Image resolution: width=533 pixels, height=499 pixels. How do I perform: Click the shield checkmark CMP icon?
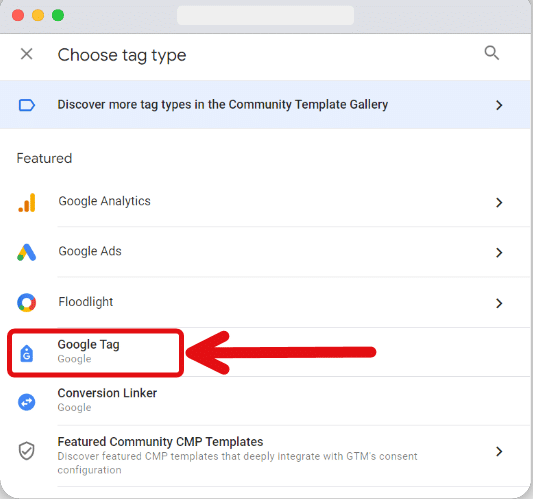[x=27, y=451]
